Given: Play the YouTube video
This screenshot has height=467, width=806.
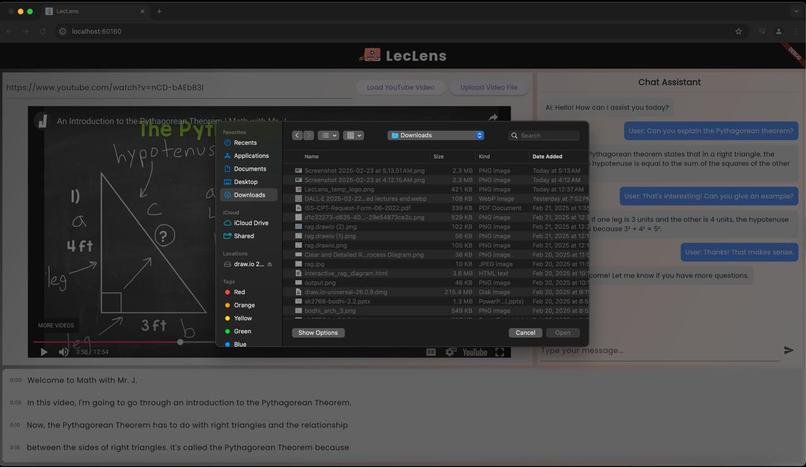Looking at the screenshot, I should pos(44,352).
